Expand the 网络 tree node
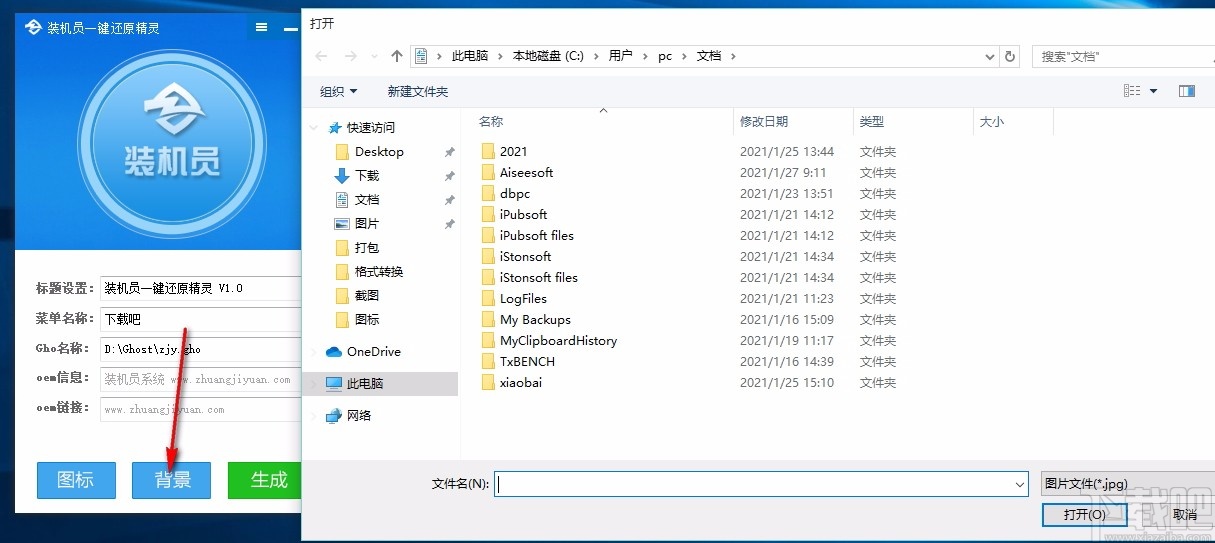Screen dimensions: 1215x543 [x=315, y=416]
